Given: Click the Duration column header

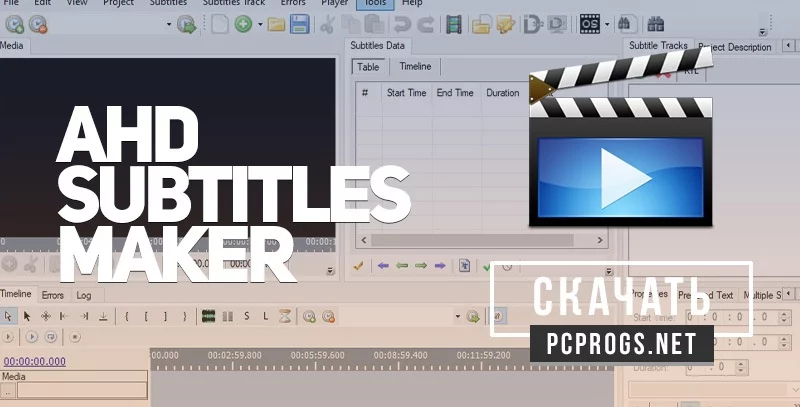Looking at the screenshot, I should (x=503, y=93).
